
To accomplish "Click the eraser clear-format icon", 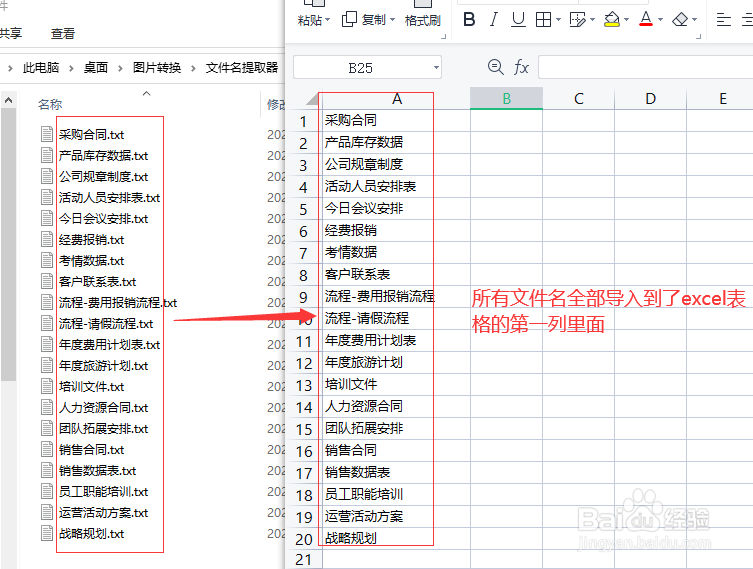I will click(680, 20).
